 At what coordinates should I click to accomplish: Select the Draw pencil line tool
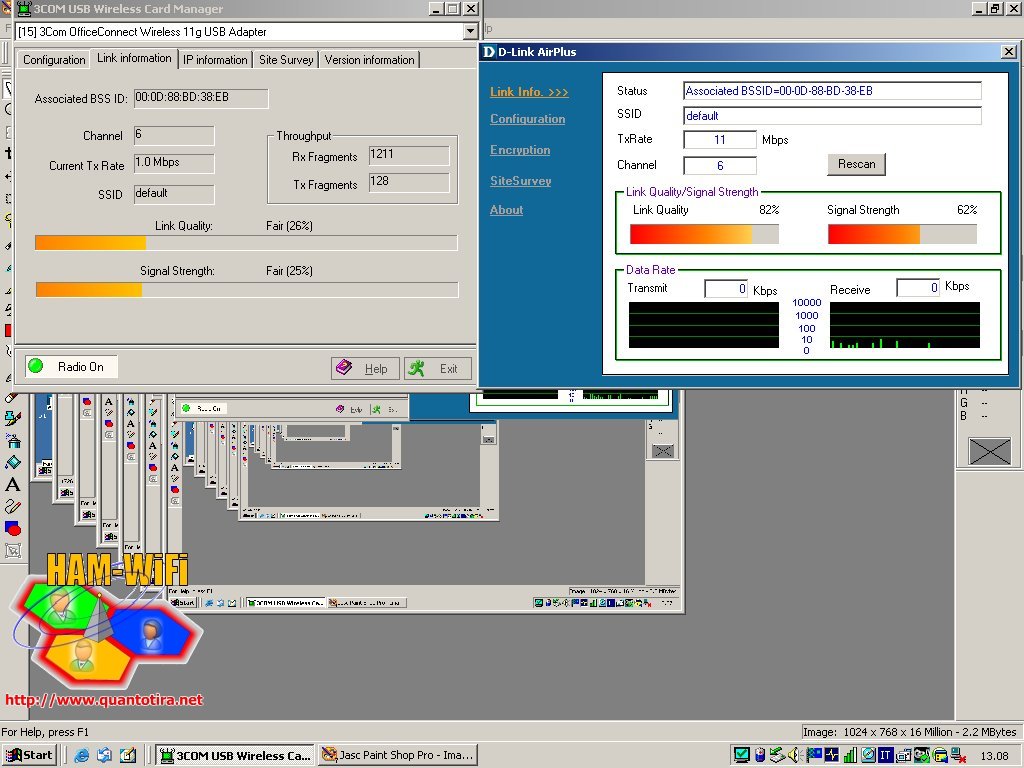click(12, 506)
